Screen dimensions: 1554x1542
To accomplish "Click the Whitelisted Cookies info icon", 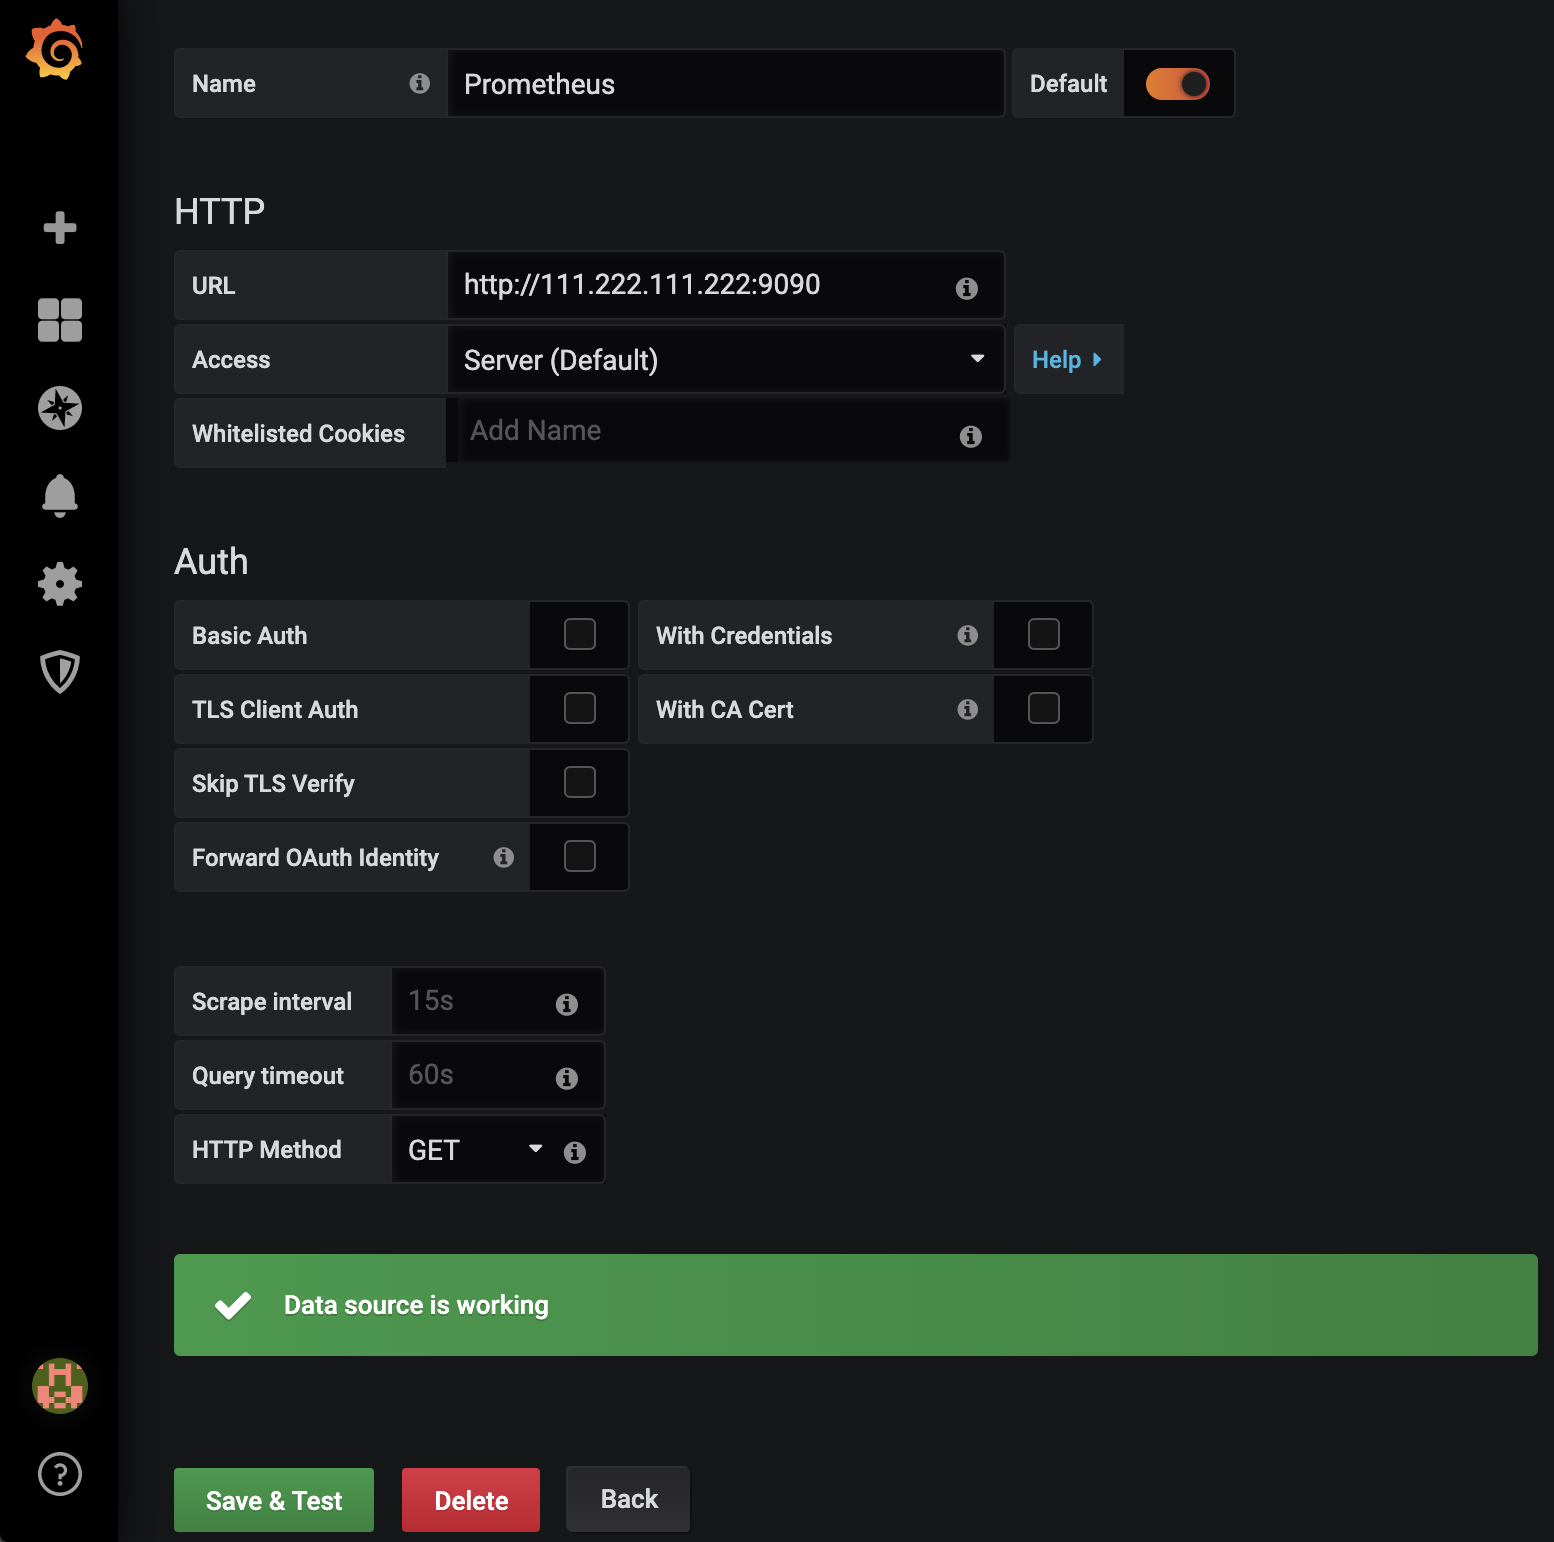I will tap(970, 436).
